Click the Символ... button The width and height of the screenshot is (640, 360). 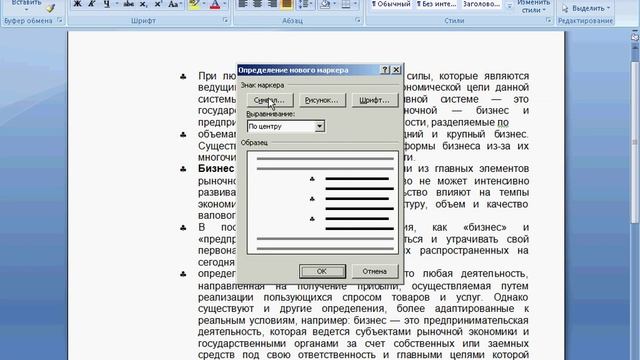[269, 100]
